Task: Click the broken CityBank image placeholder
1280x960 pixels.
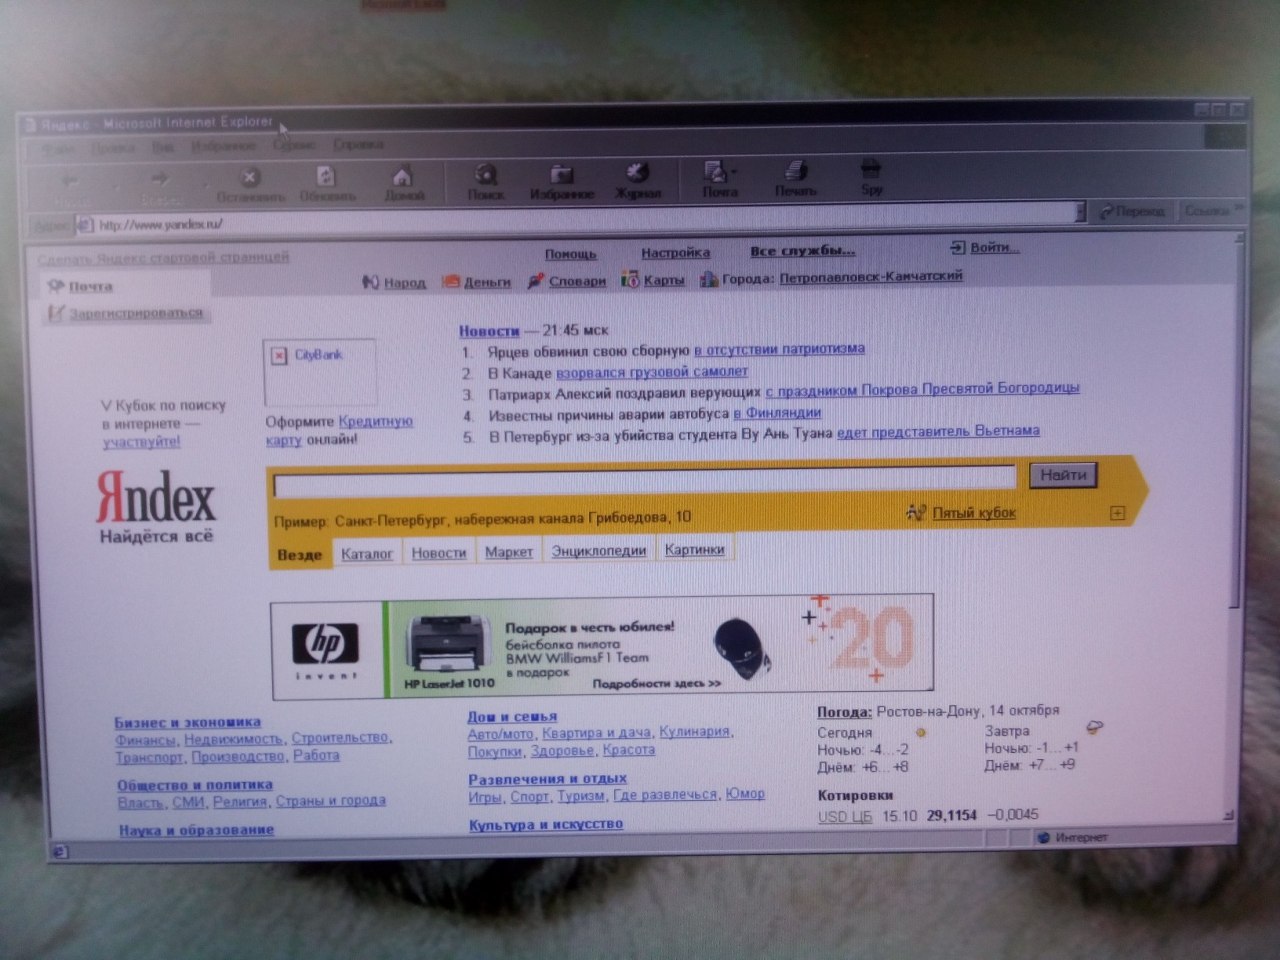Action: (319, 371)
